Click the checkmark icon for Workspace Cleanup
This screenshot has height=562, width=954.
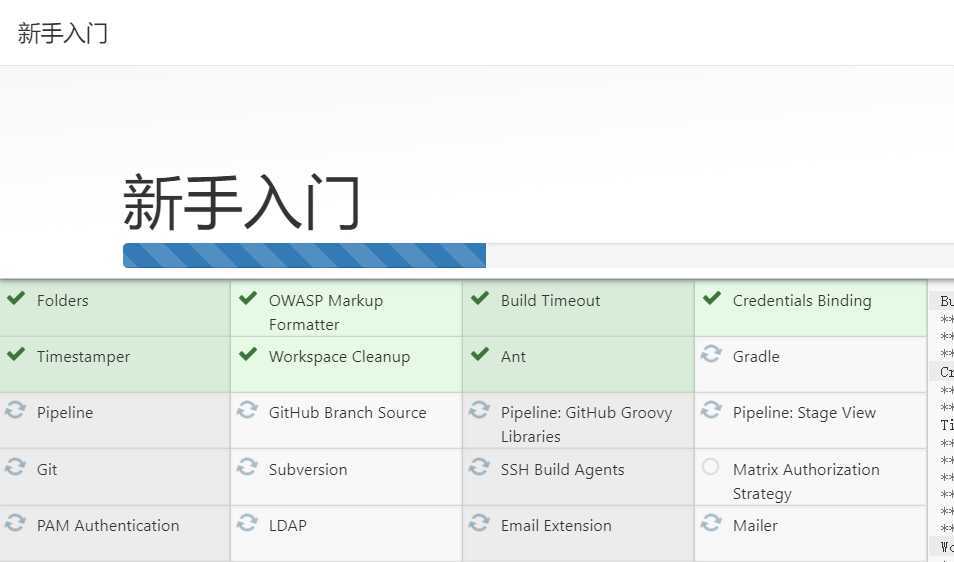tap(248, 354)
